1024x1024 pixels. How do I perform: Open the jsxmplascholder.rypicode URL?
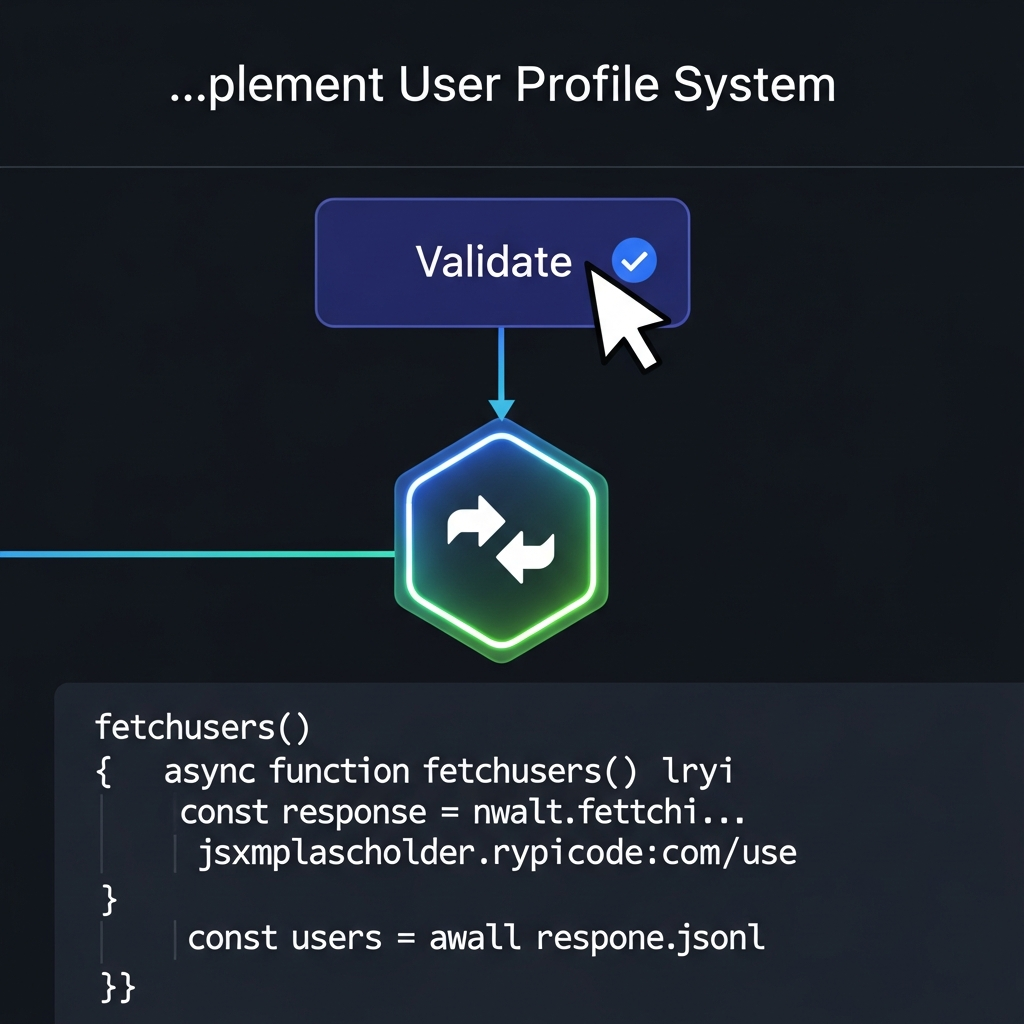[497, 854]
